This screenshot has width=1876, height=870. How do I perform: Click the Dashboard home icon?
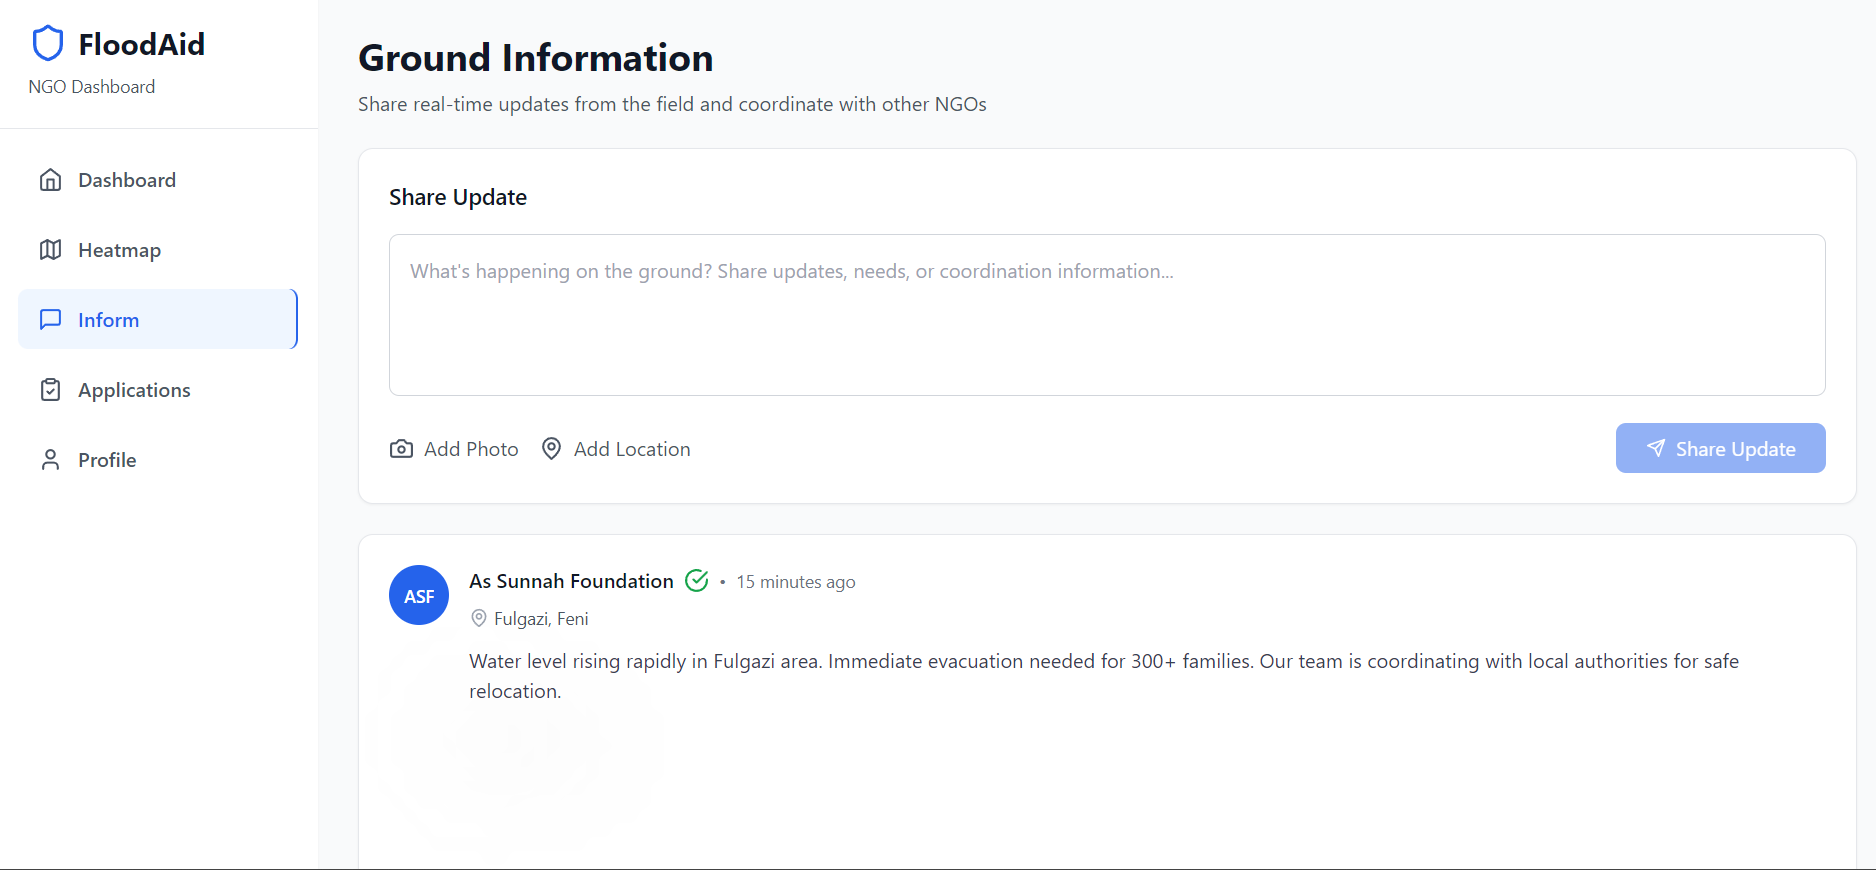50,180
